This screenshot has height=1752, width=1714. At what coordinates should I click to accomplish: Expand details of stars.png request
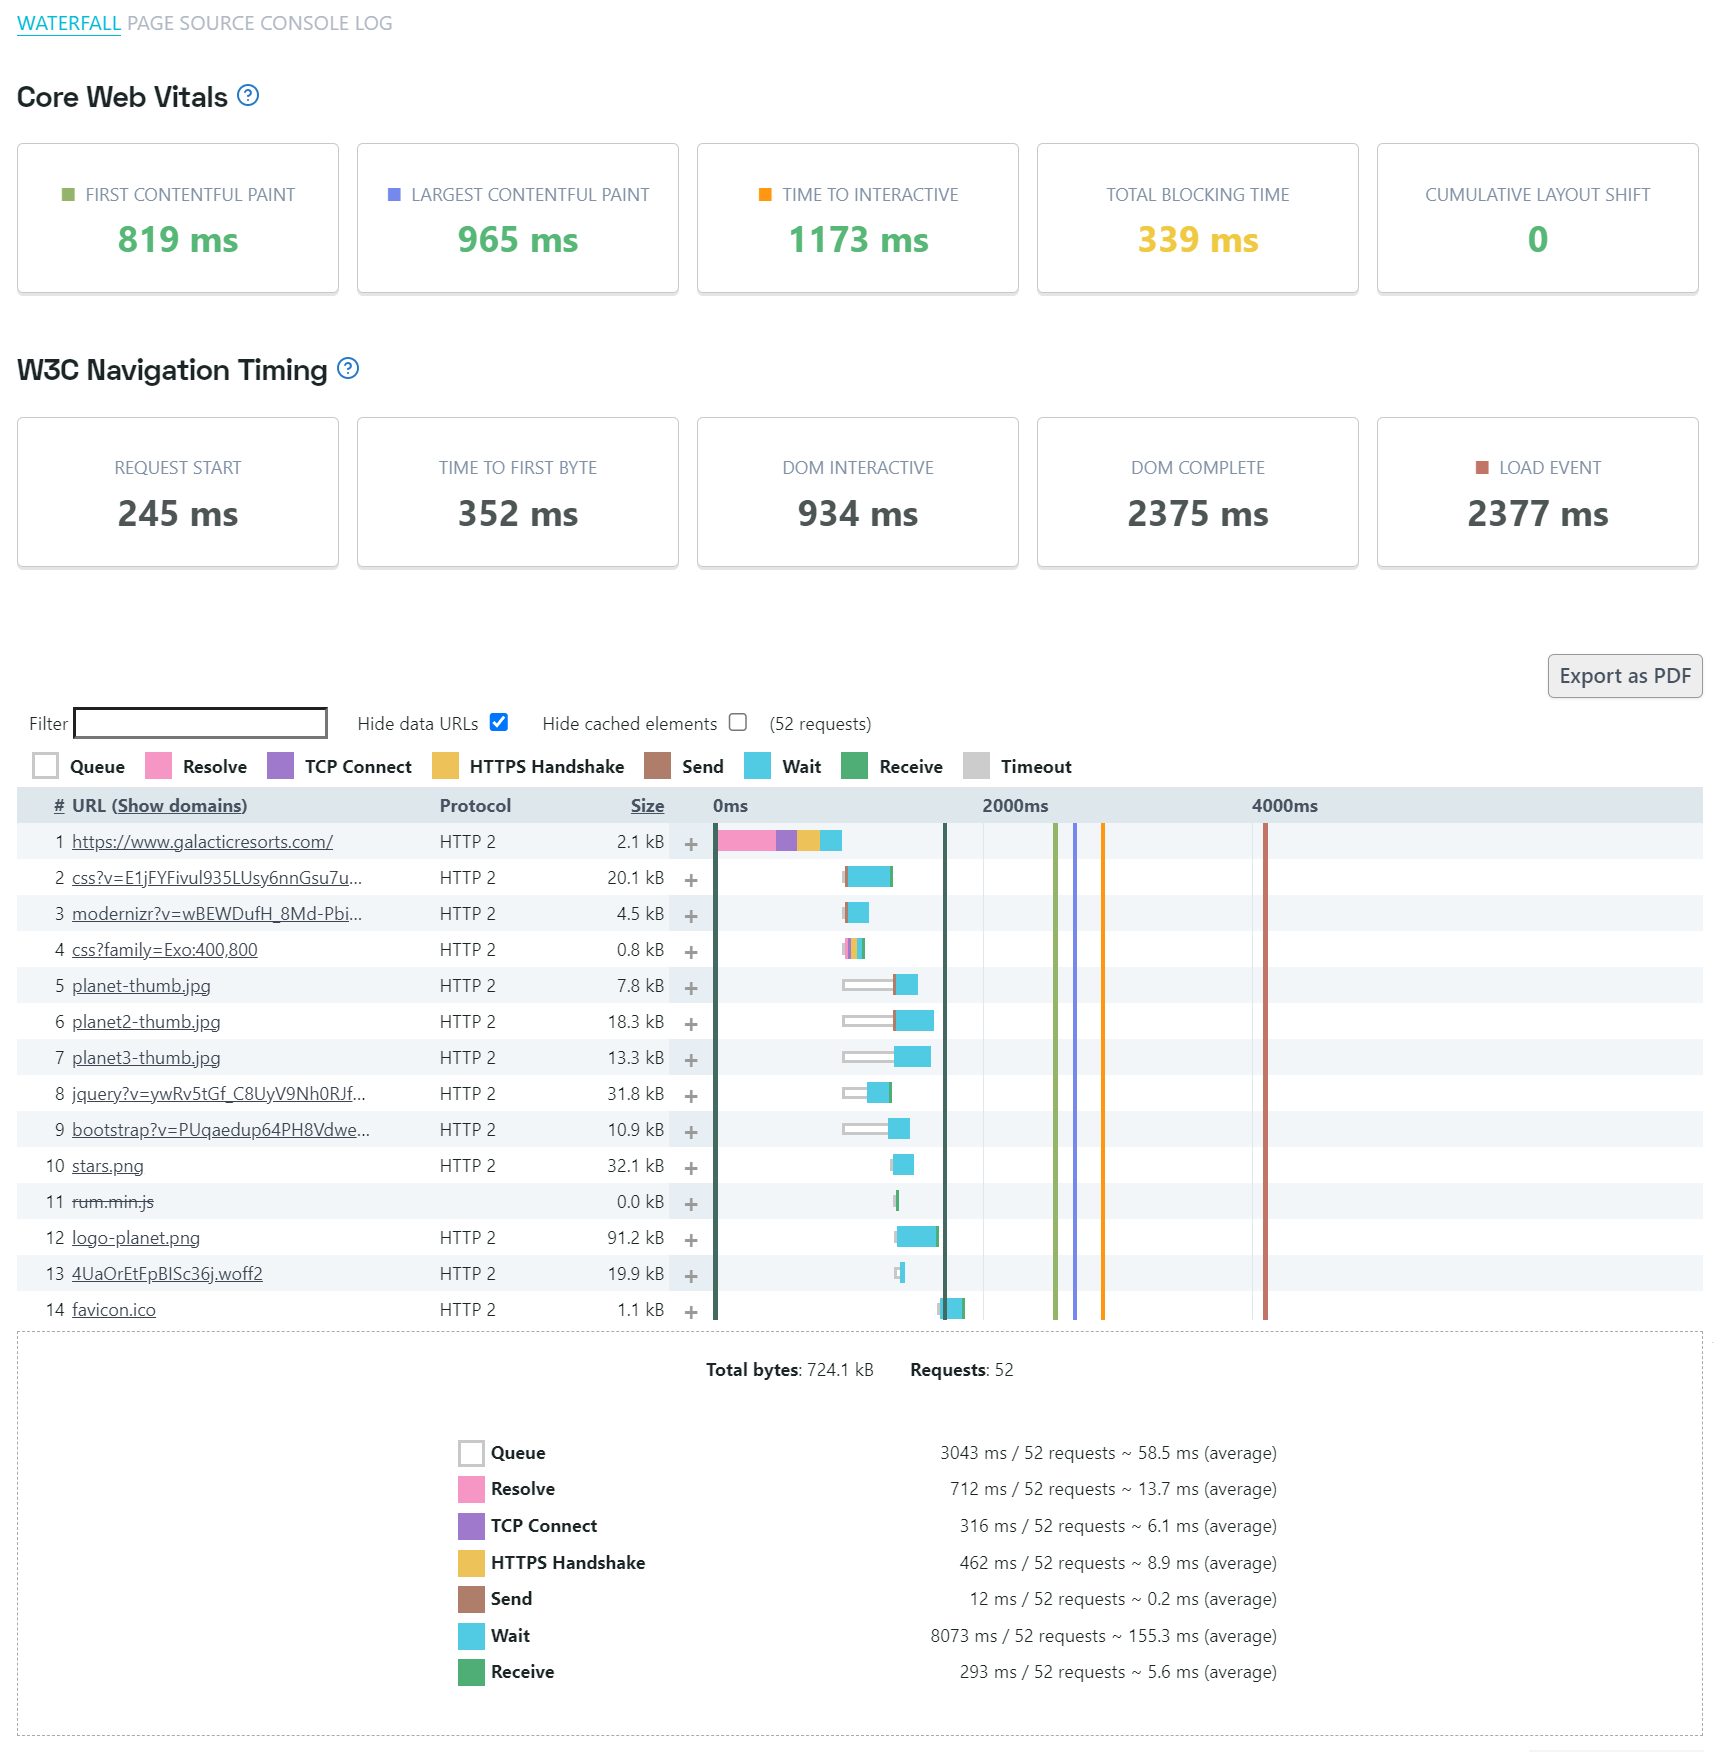[691, 1168]
